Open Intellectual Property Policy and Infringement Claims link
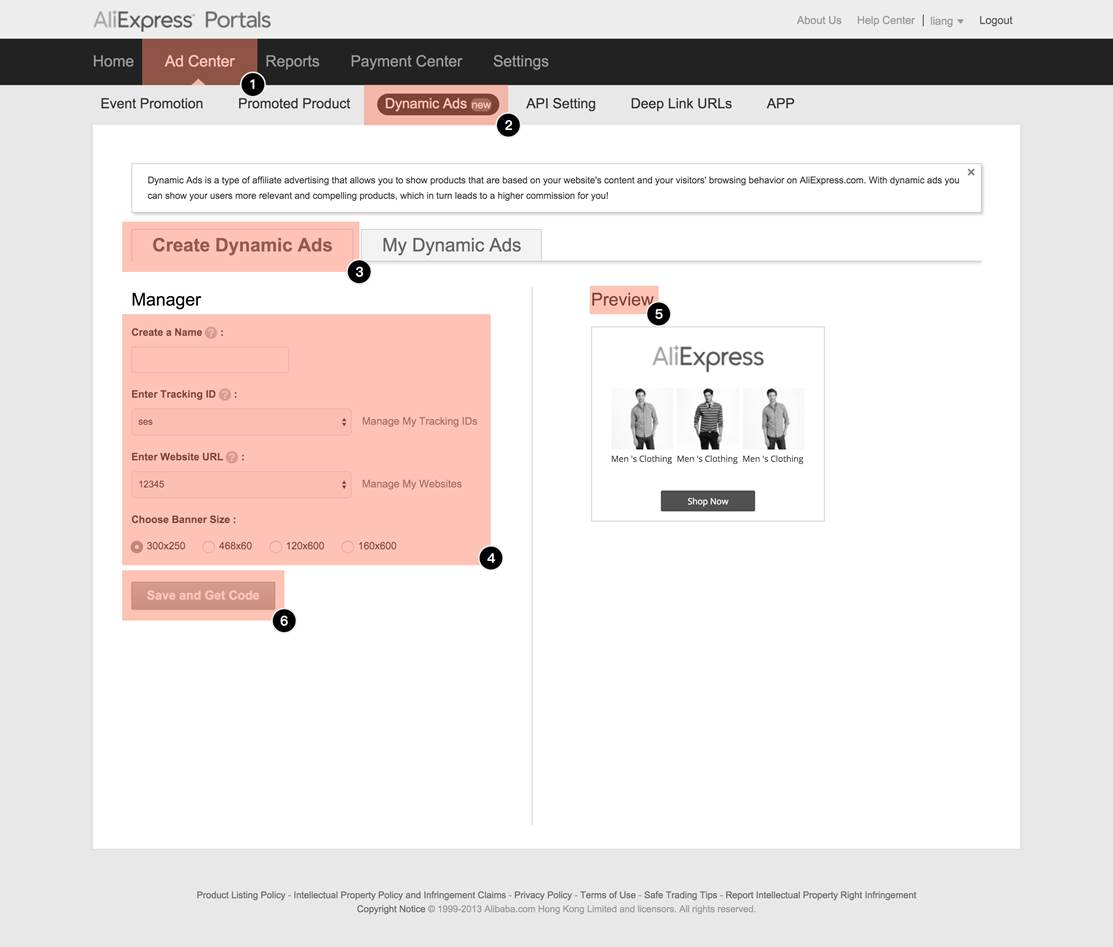 tap(400, 895)
